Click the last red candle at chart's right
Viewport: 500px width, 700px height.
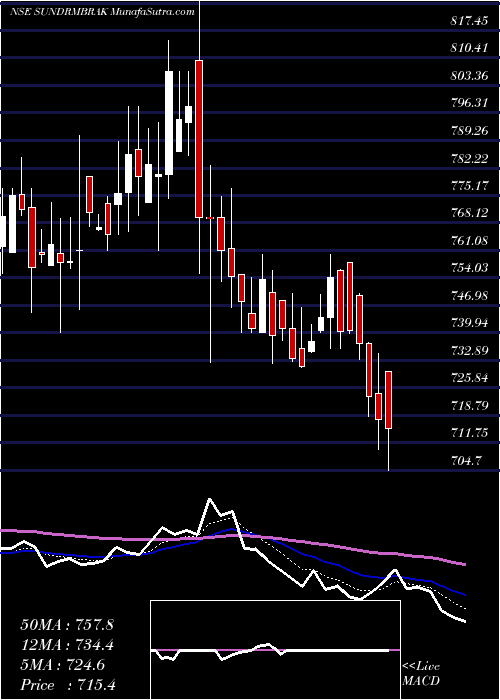(x=389, y=400)
